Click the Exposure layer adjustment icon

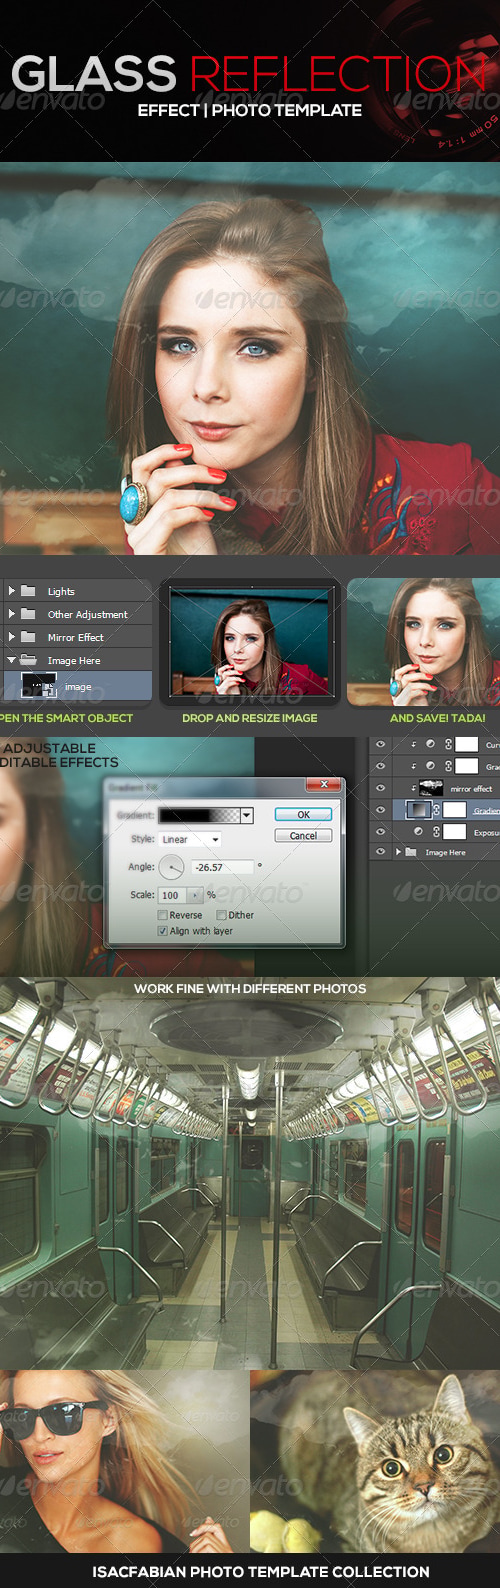click(418, 831)
